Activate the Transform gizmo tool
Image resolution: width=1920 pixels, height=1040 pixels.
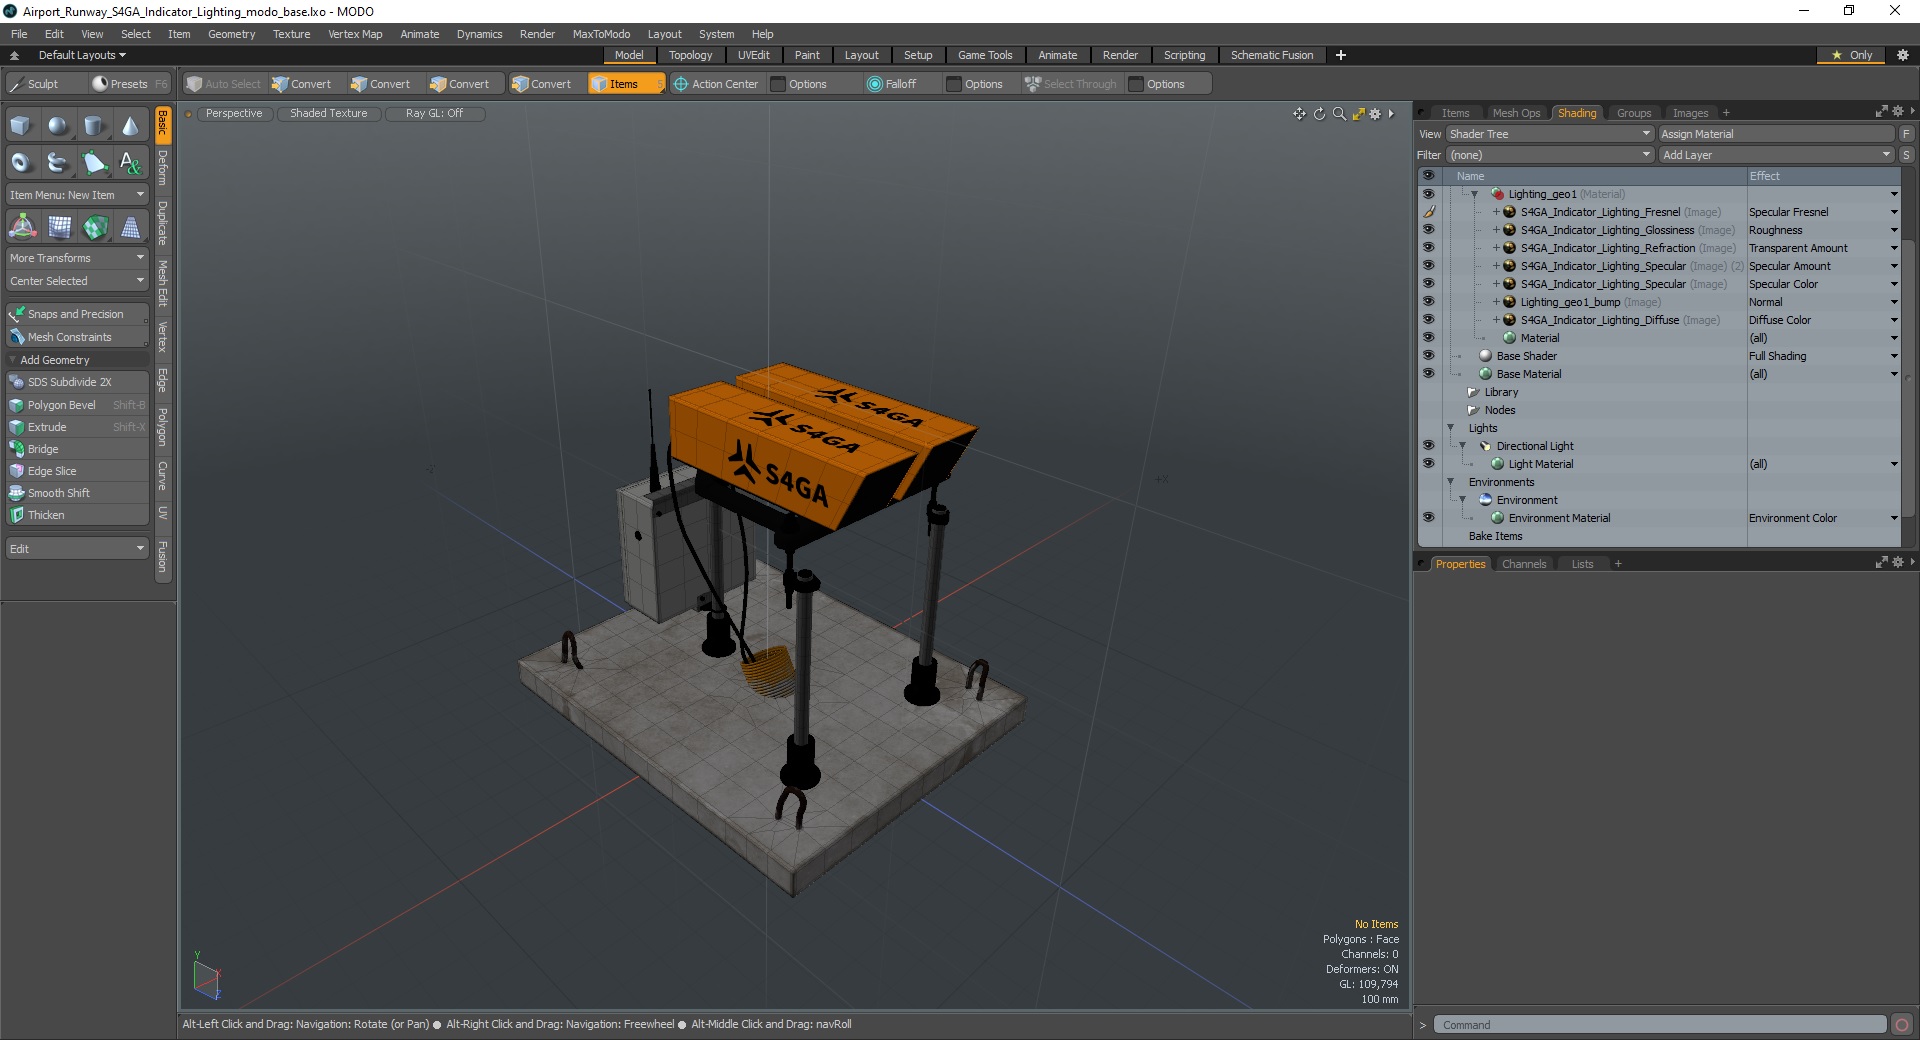22,228
